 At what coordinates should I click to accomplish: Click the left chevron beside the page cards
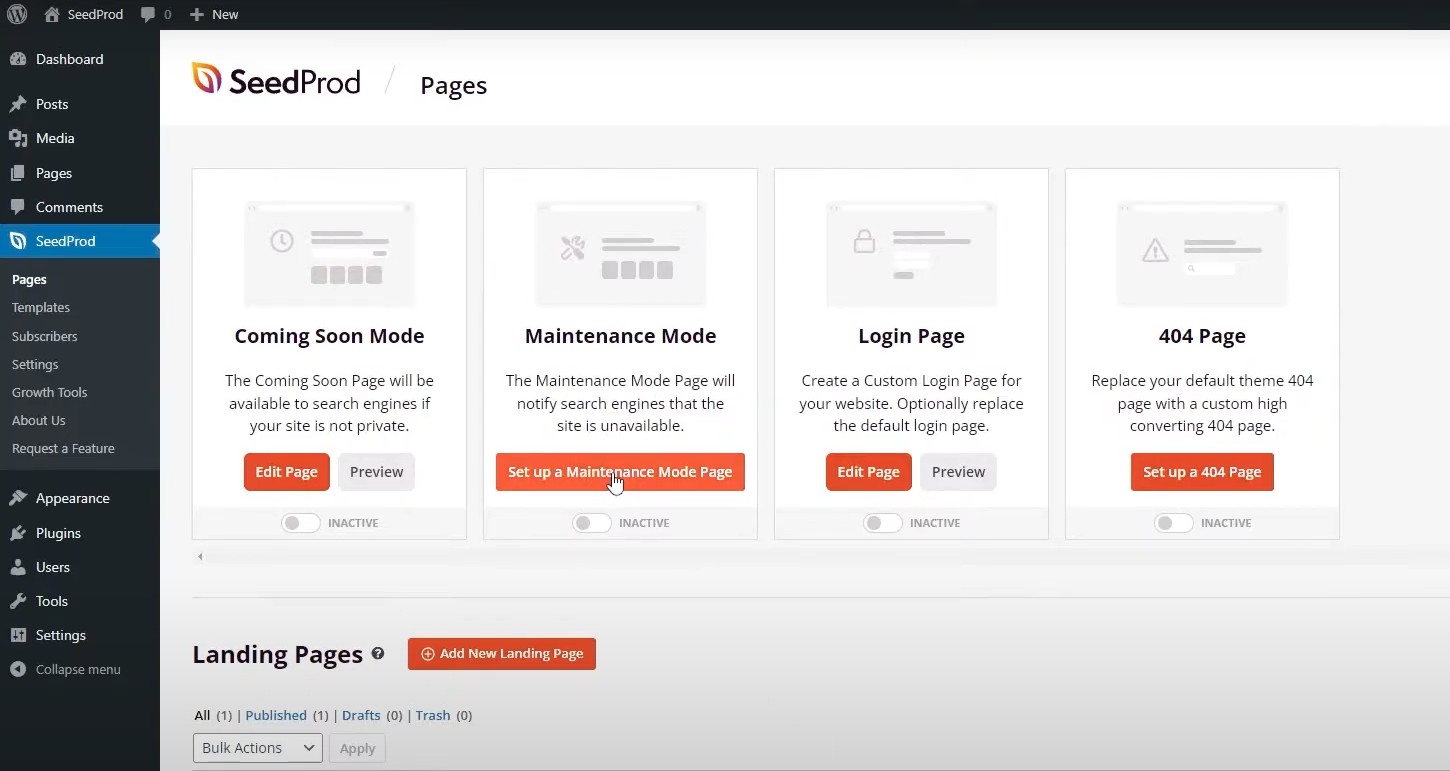[x=200, y=556]
